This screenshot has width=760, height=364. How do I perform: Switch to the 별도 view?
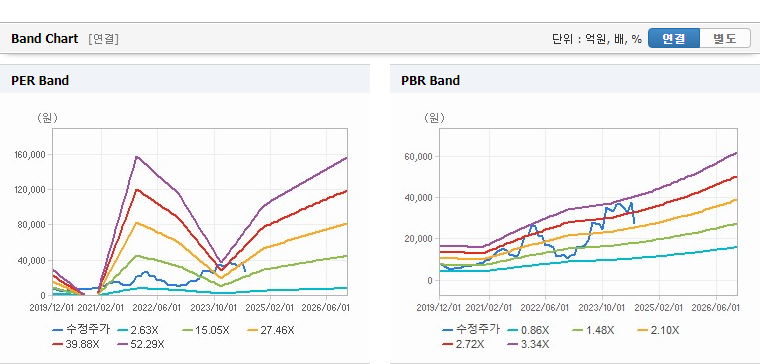(x=725, y=38)
